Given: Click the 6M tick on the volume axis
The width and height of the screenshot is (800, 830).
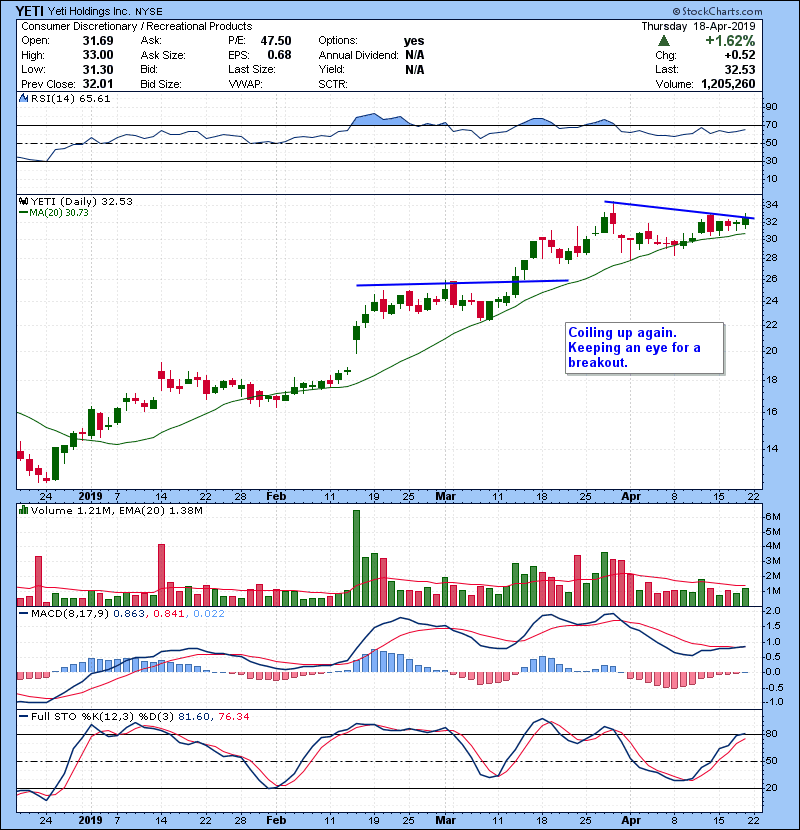Looking at the screenshot, I should click(x=772, y=517).
